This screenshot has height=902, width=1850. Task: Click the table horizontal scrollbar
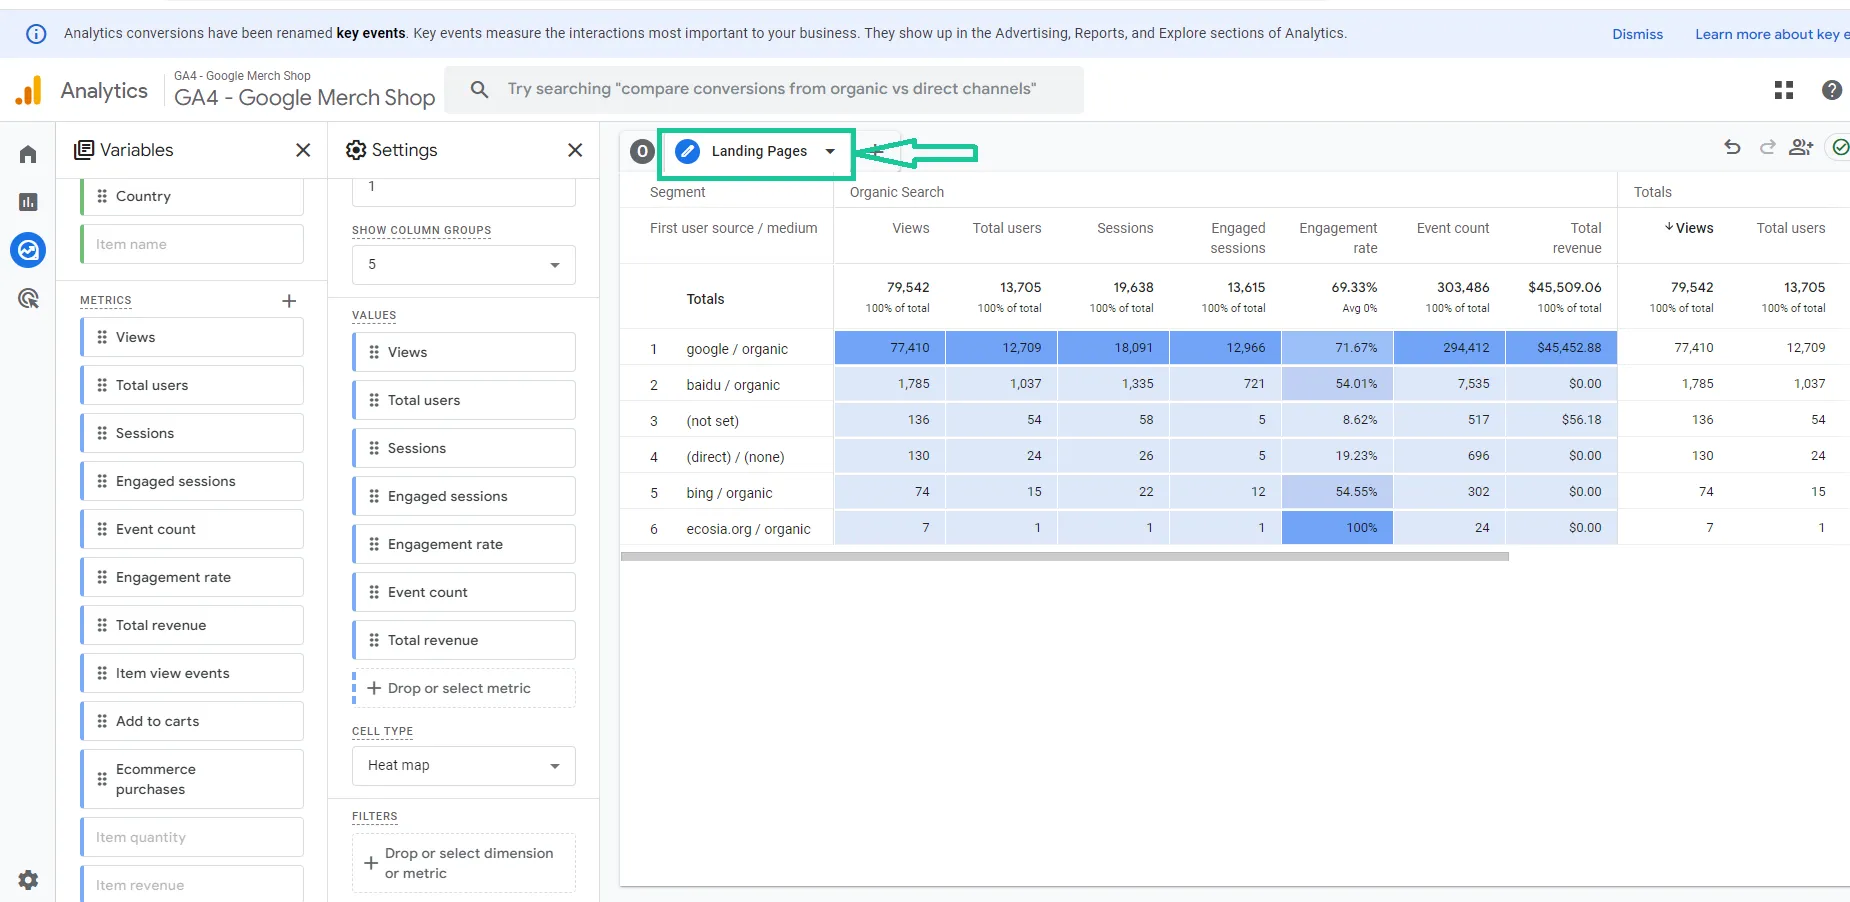coord(1065,557)
